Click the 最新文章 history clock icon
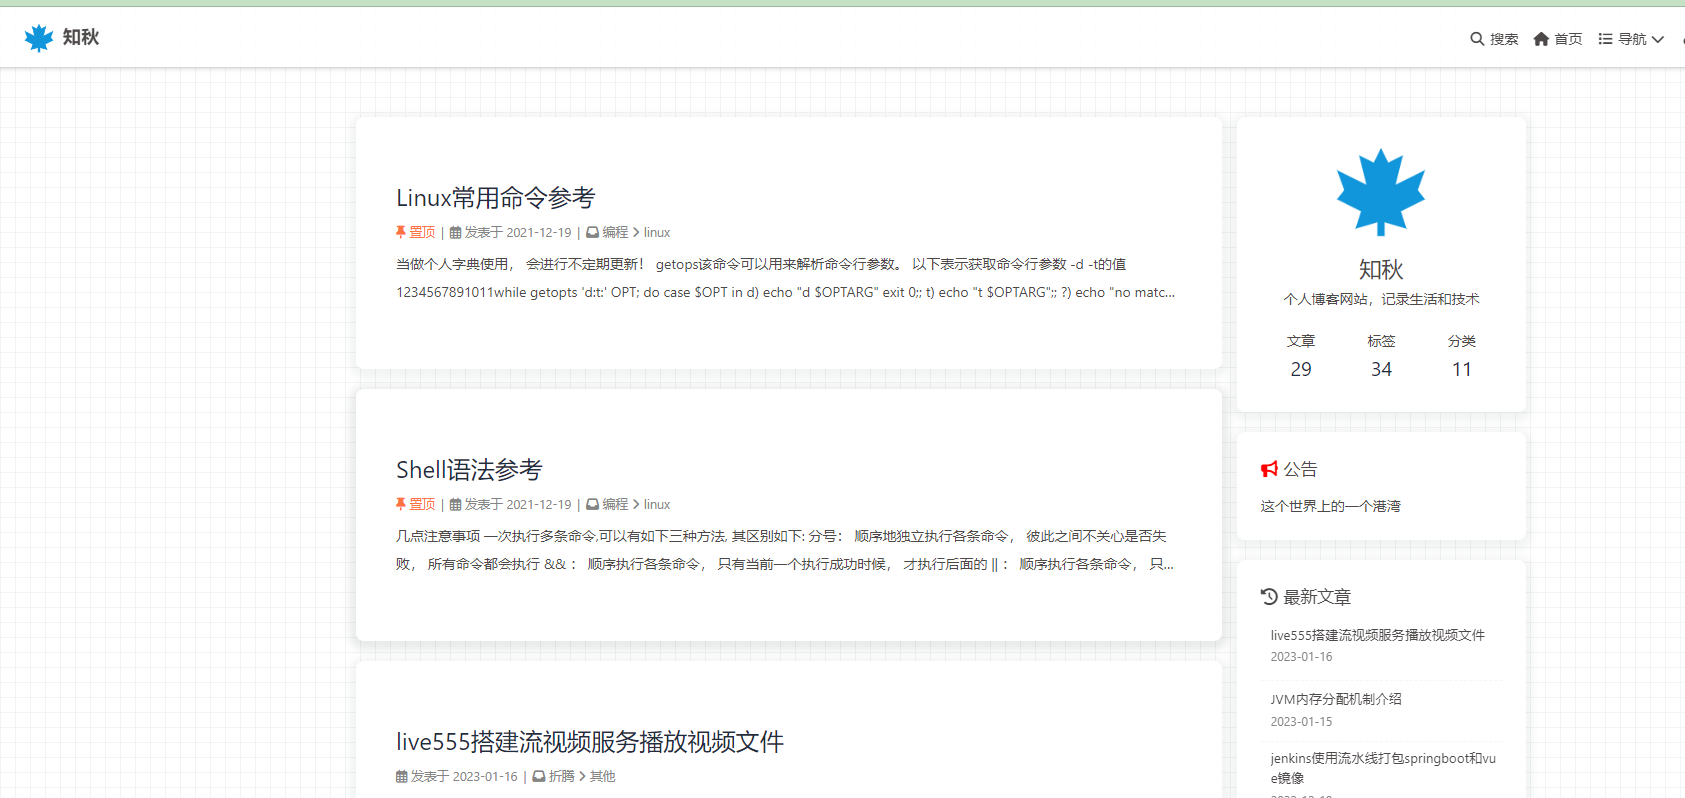The width and height of the screenshot is (1685, 798). [x=1269, y=597]
